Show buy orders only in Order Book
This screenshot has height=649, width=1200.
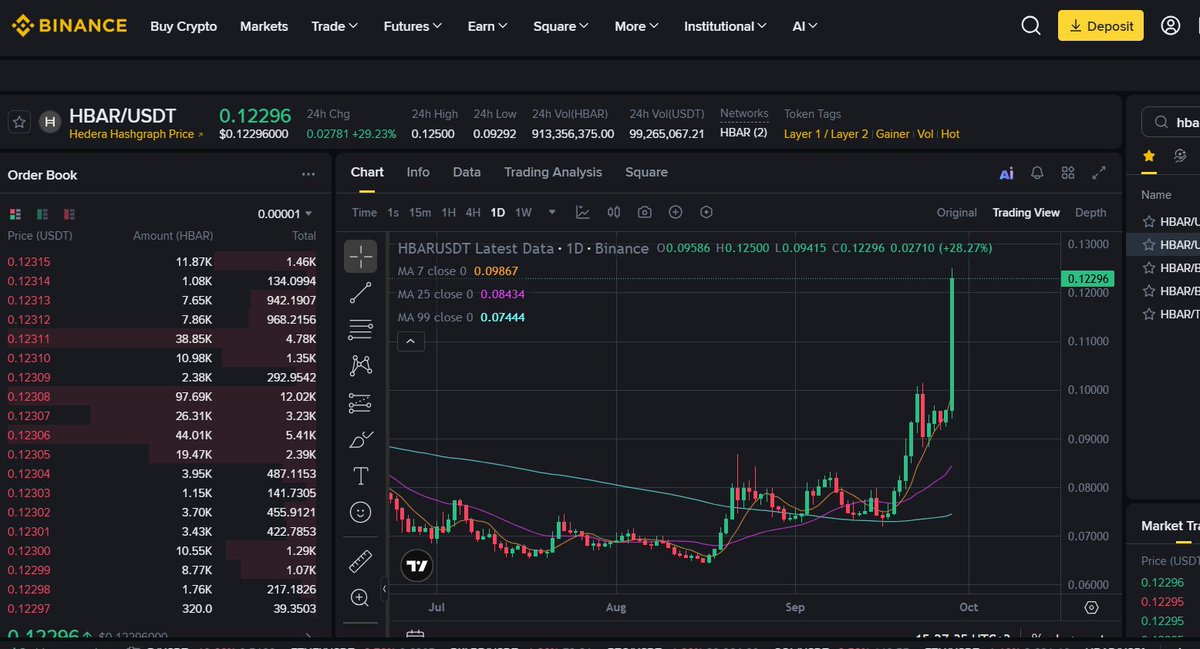coord(42,214)
